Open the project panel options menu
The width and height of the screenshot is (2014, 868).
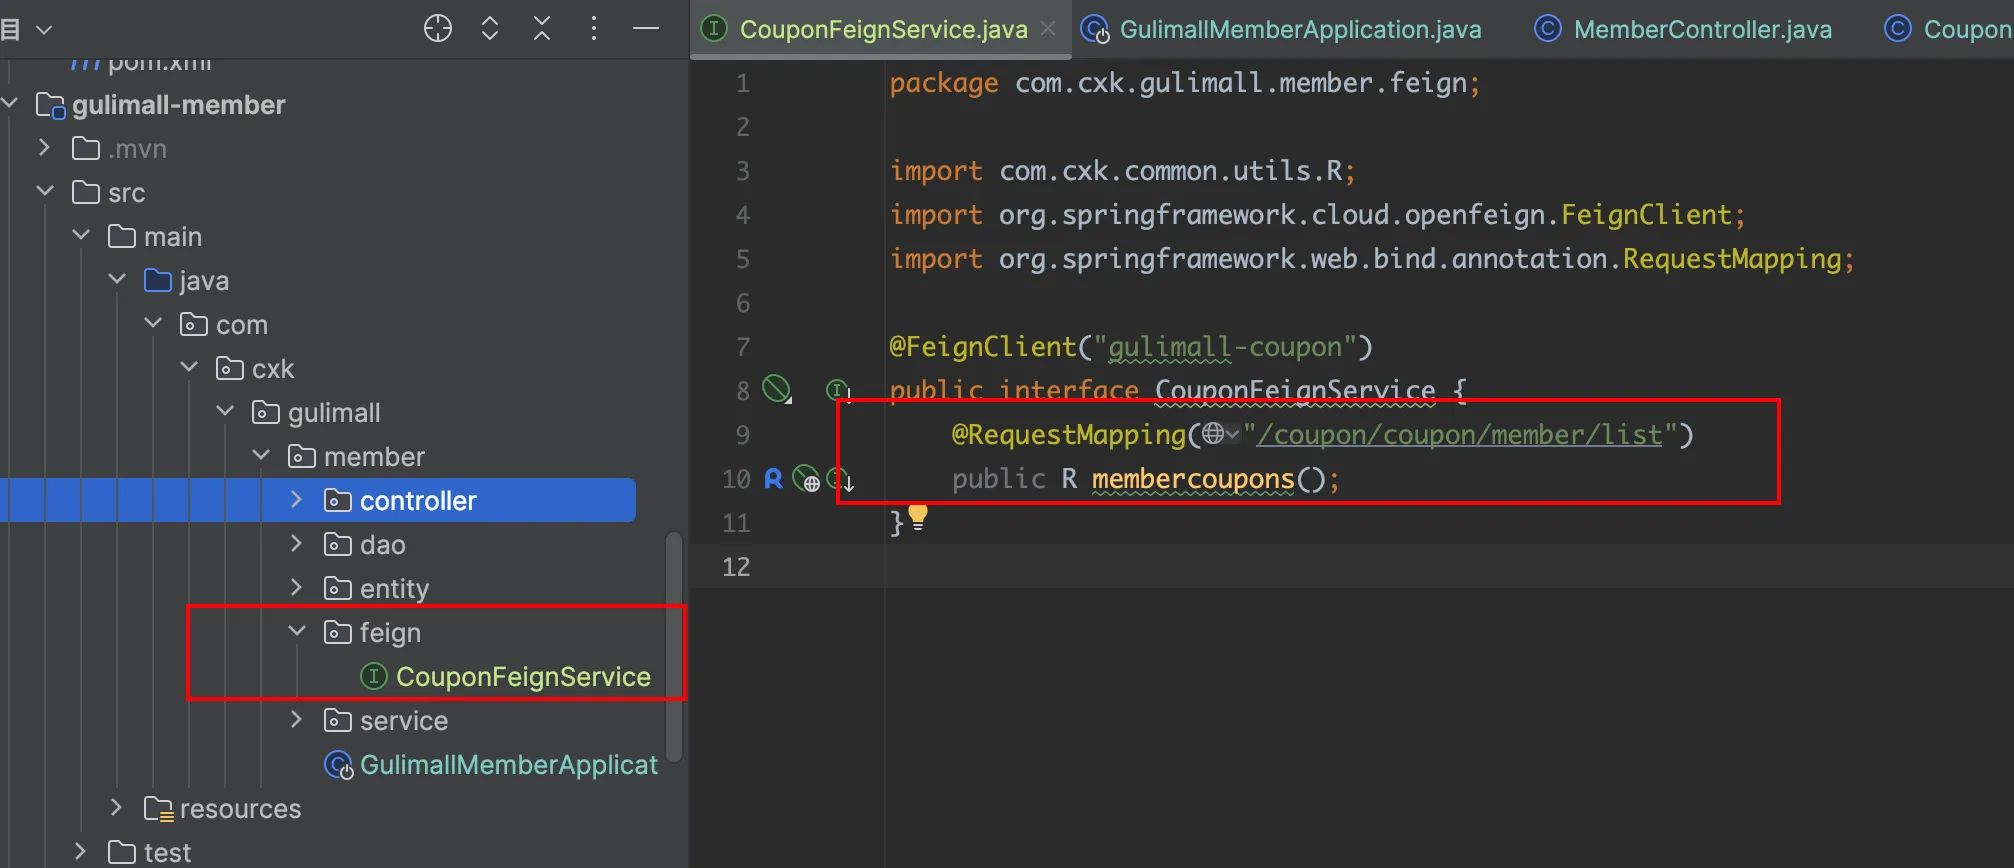[x=594, y=29]
